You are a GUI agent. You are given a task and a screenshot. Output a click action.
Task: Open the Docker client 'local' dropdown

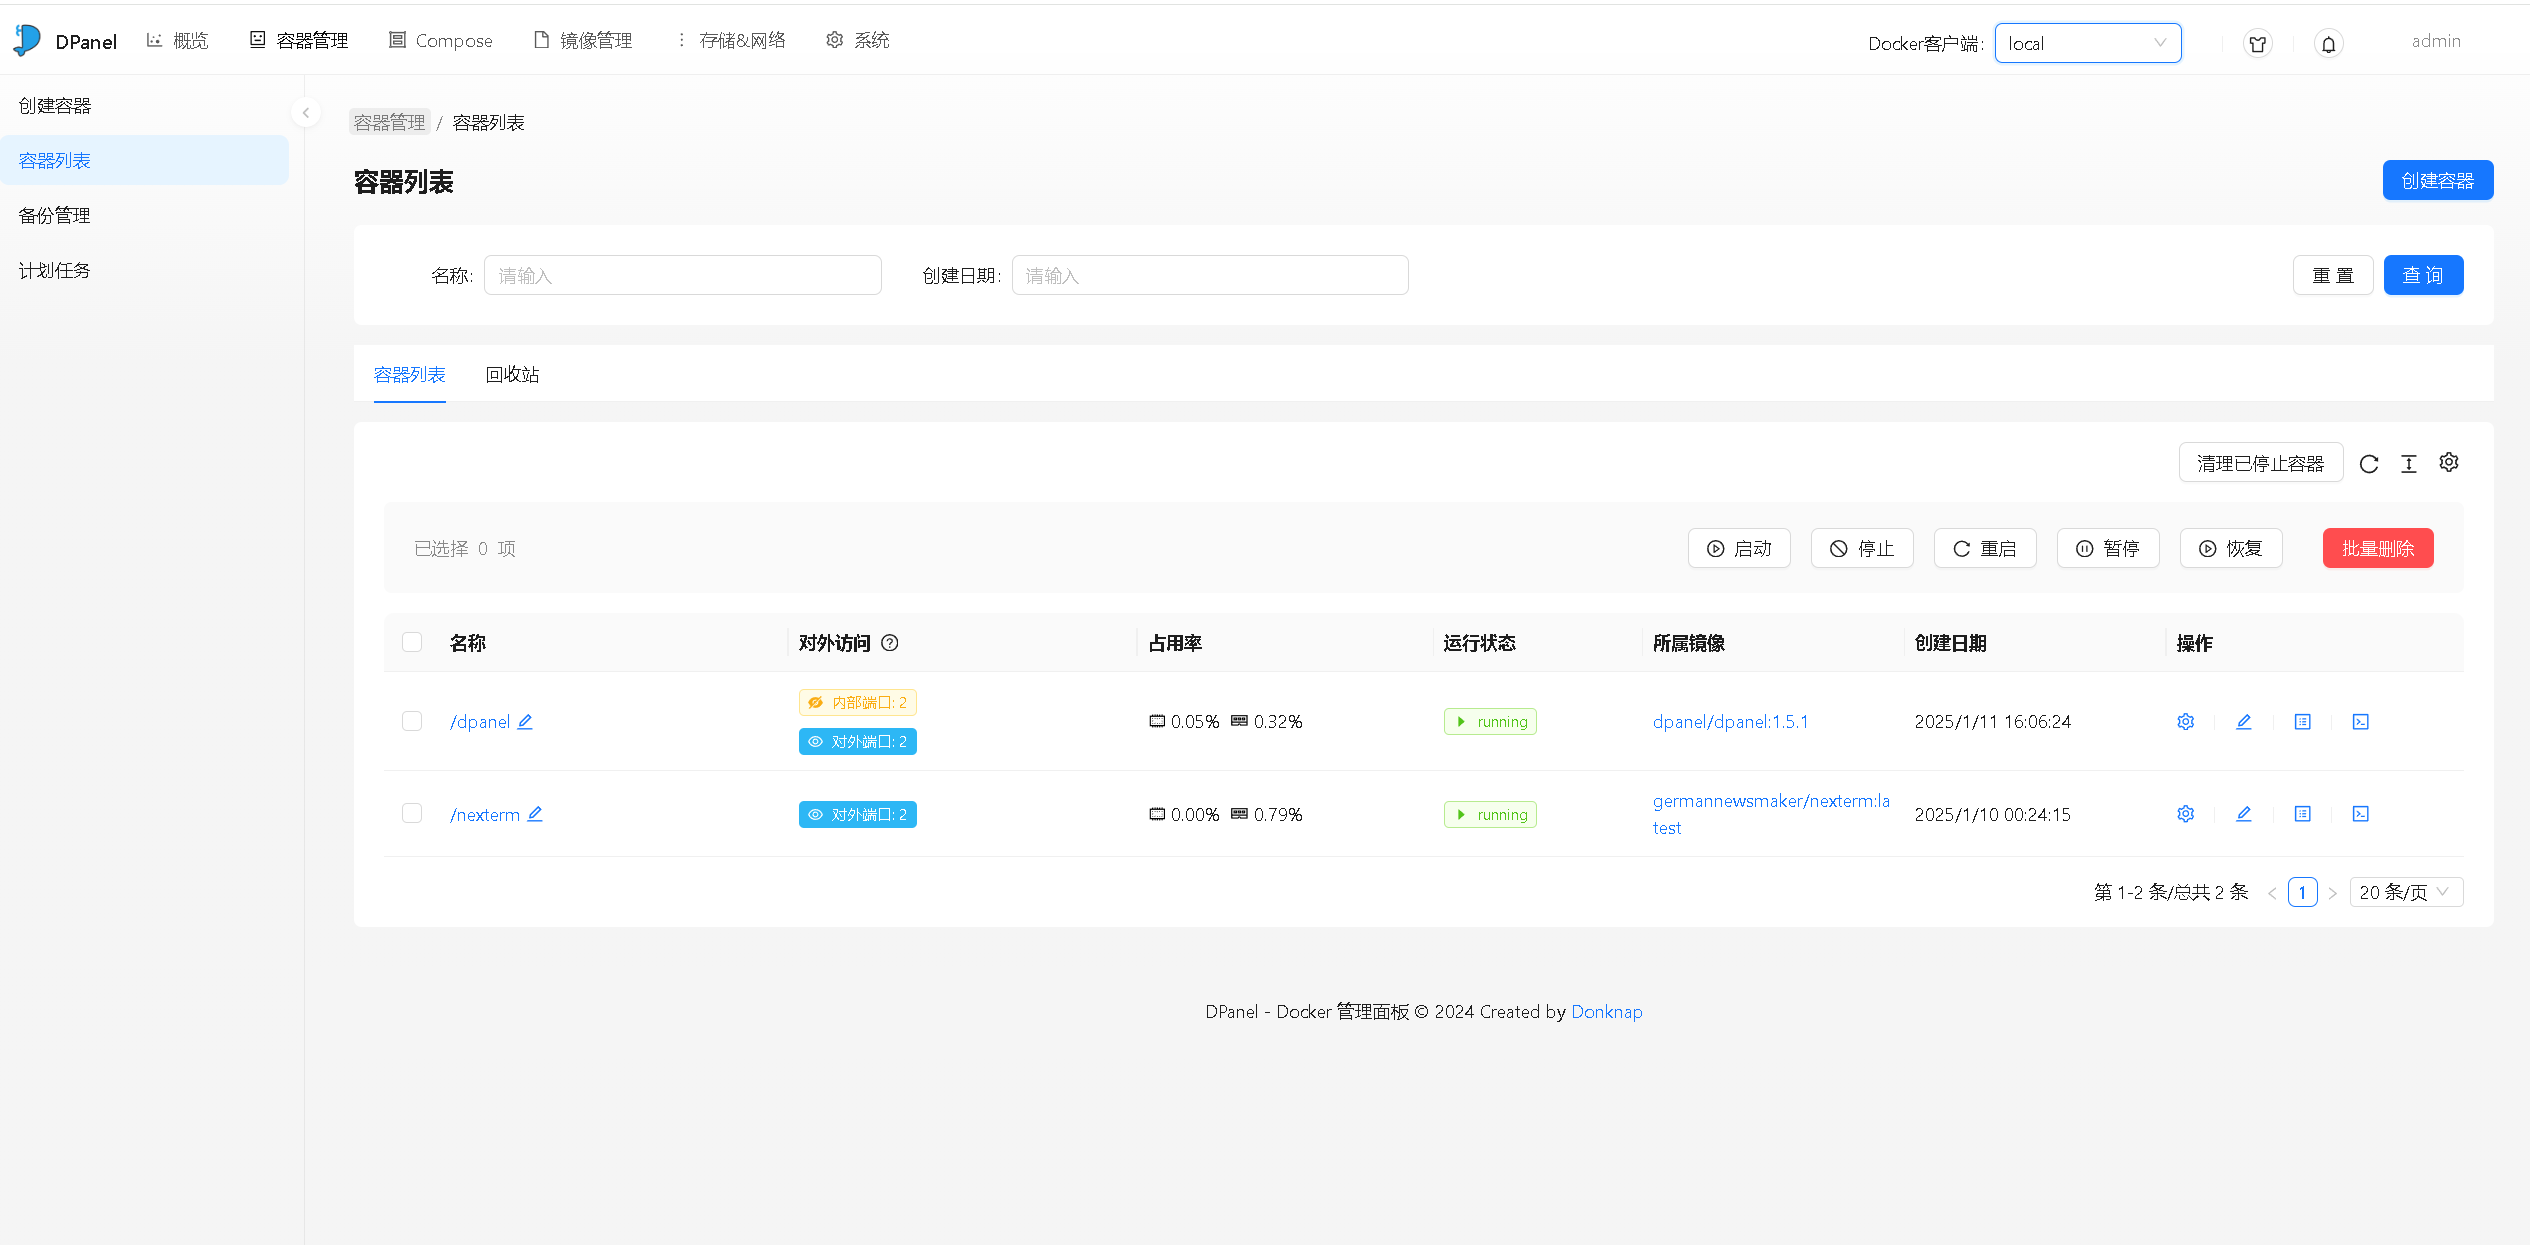[x=2087, y=42]
